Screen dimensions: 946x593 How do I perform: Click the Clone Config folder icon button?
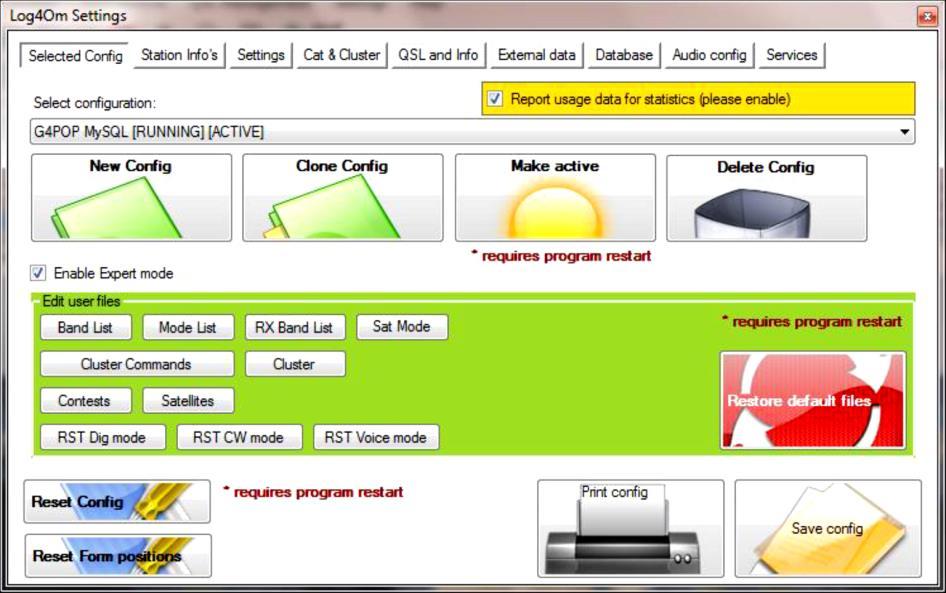click(x=343, y=198)
